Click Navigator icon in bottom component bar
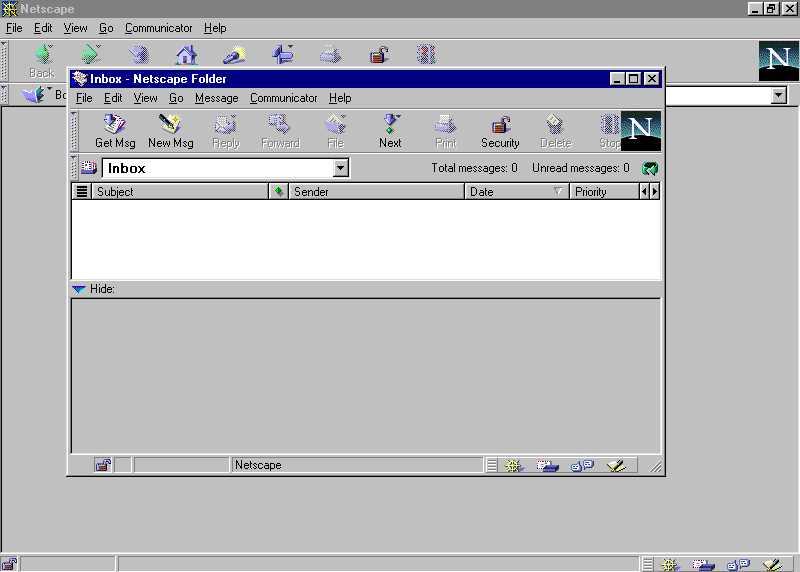The image size is (800, 572). (x=669, y=564)
